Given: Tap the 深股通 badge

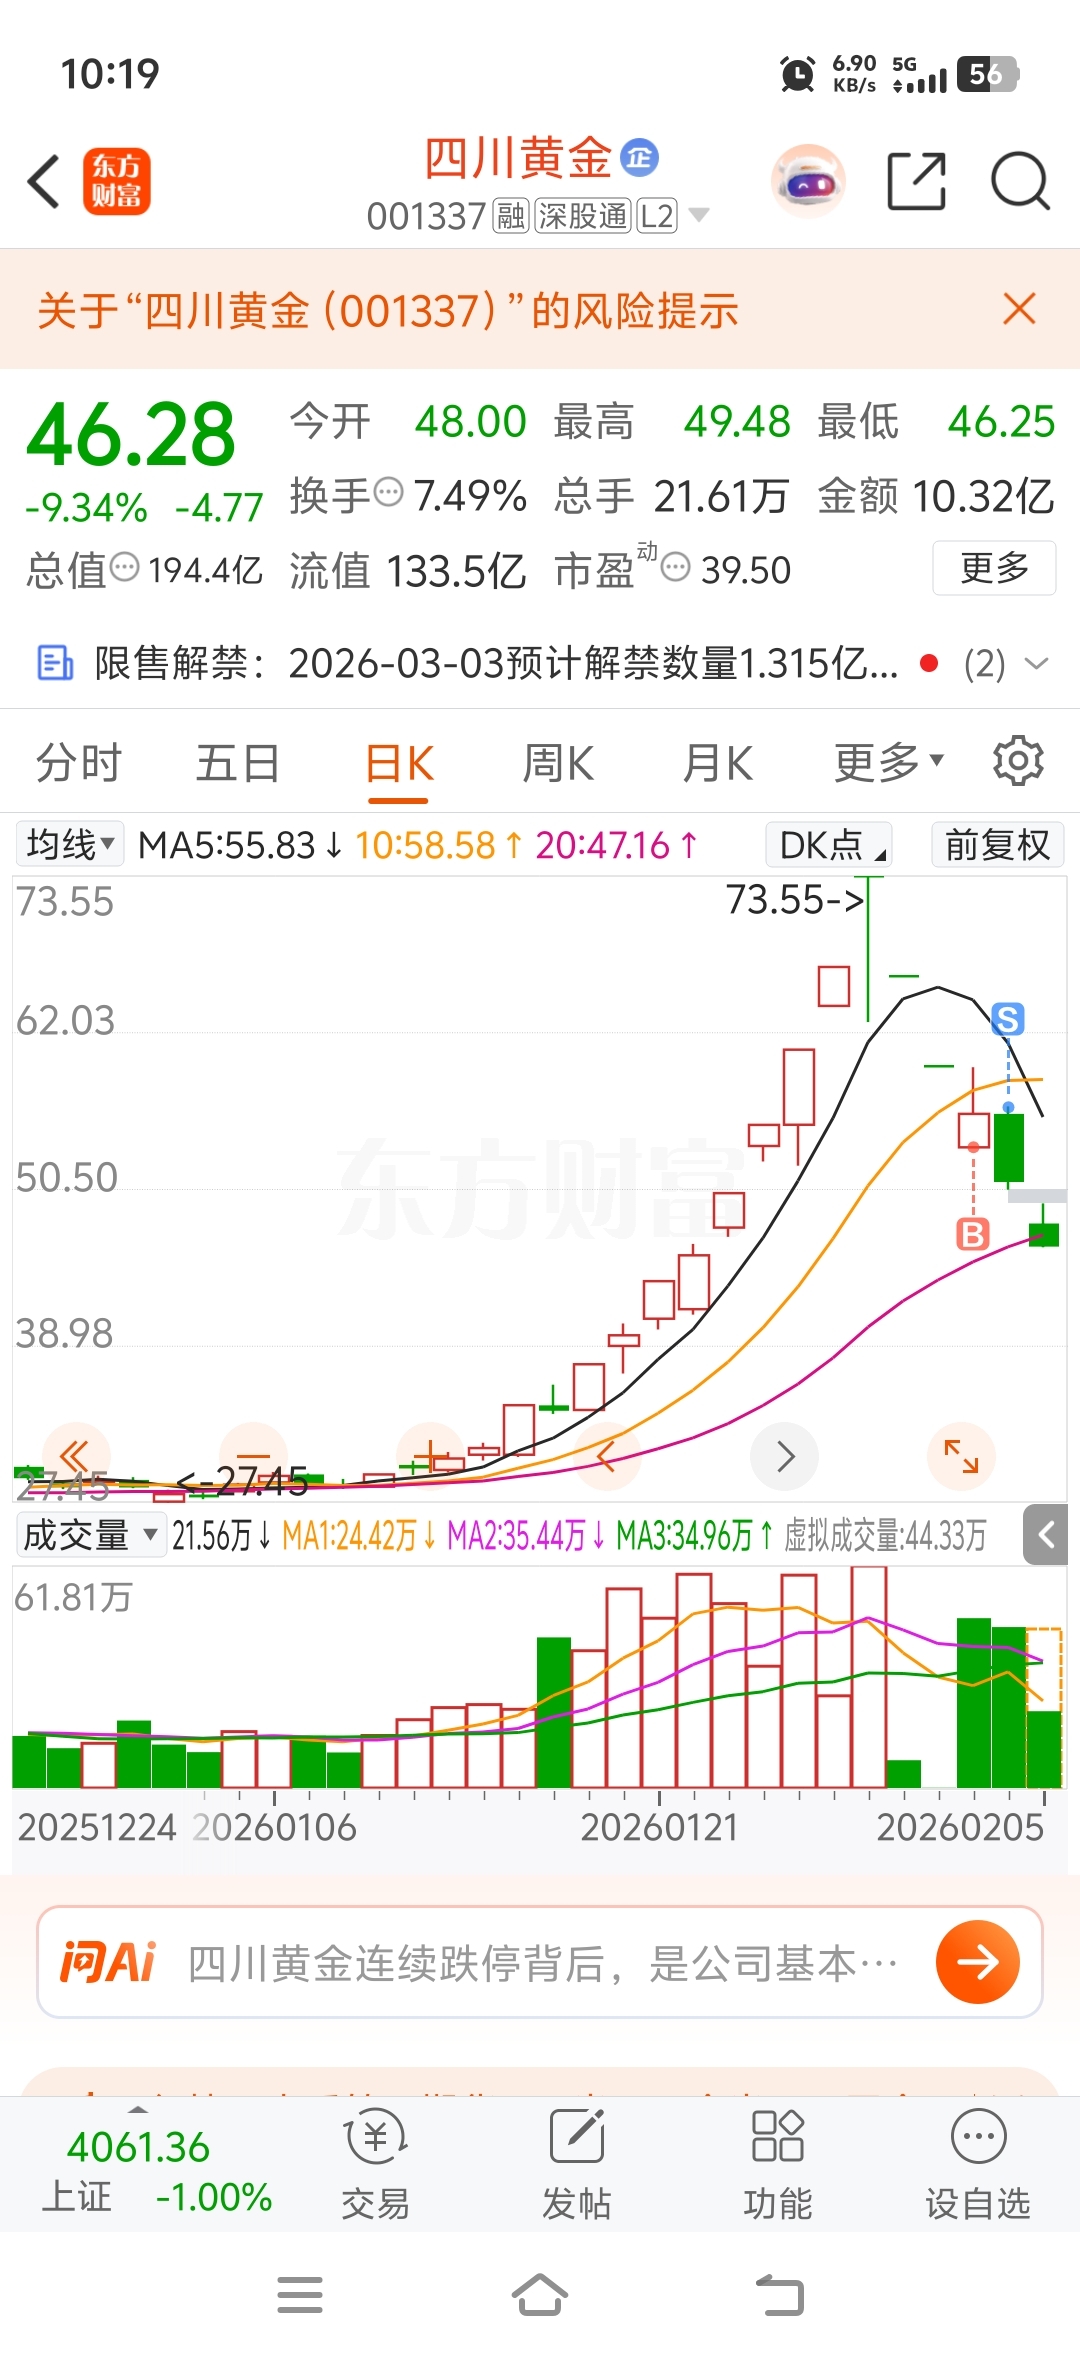Looking at the screenshot, I should pos(583,215).
